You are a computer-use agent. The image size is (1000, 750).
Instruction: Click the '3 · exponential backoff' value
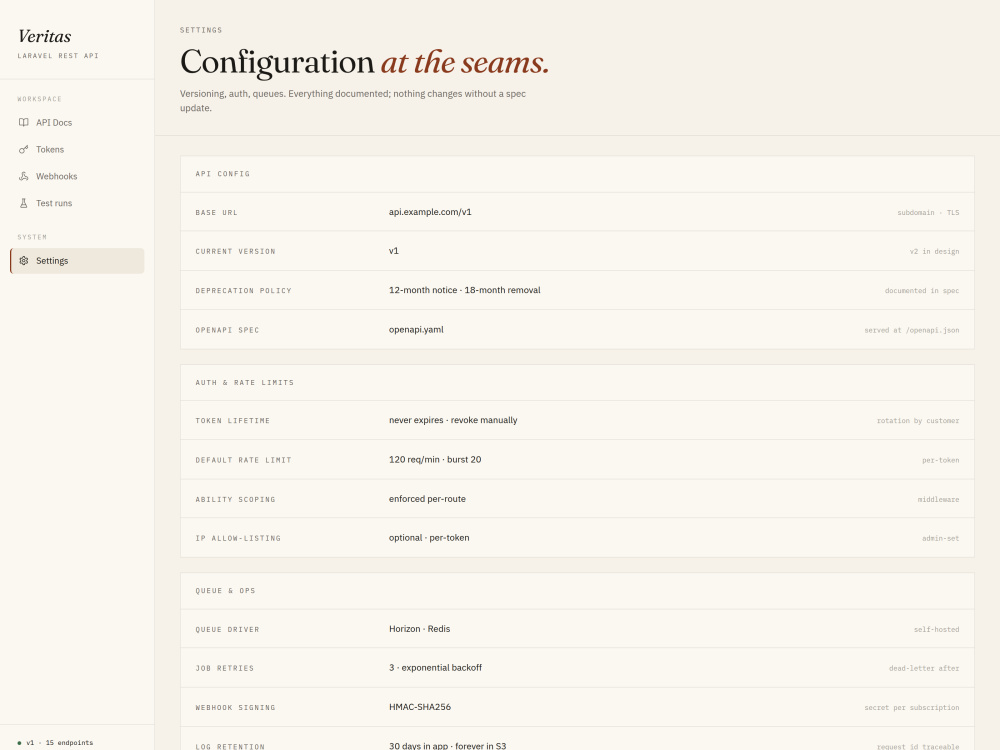pyautogui.click(x=436, y=668)
